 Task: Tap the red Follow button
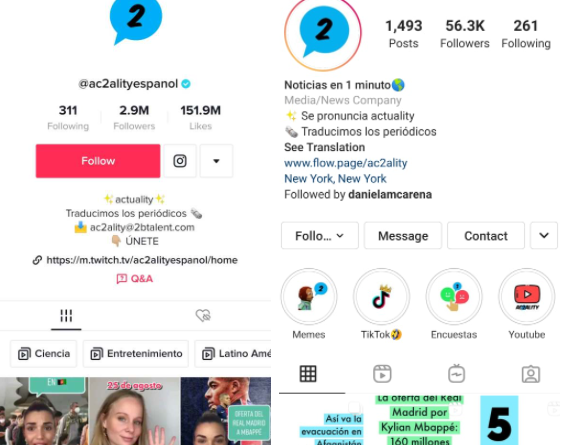click(98, 161)
